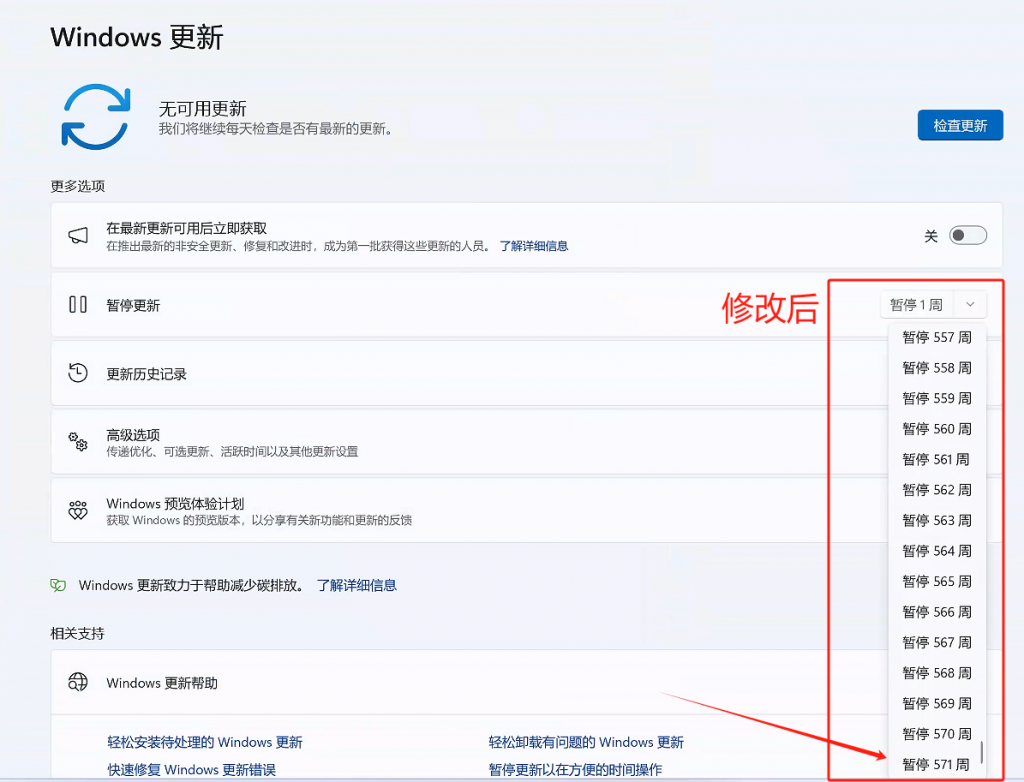1024x782 pixels.
Task: Click the dropdown list scrollbar thumb
Action: (x=982, y=752)
